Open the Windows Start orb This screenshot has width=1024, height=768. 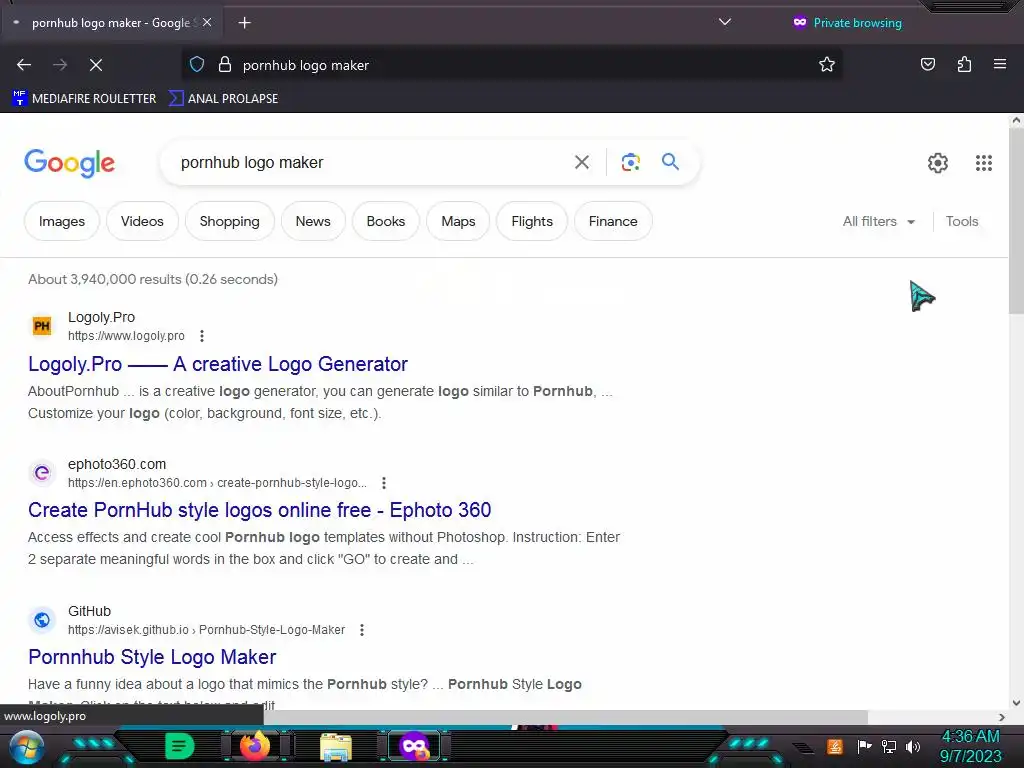click(26, 747)
